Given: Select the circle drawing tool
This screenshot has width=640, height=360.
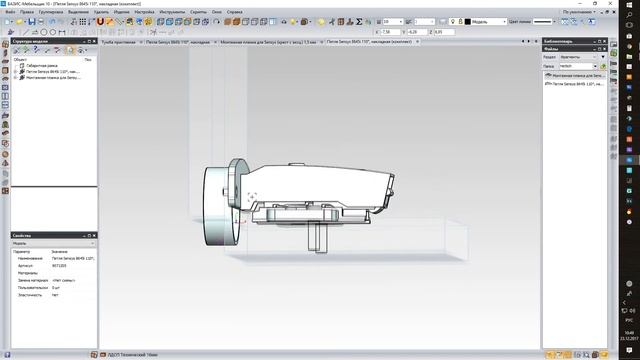Looking at the screenshot, I should [x=44, y=32].
